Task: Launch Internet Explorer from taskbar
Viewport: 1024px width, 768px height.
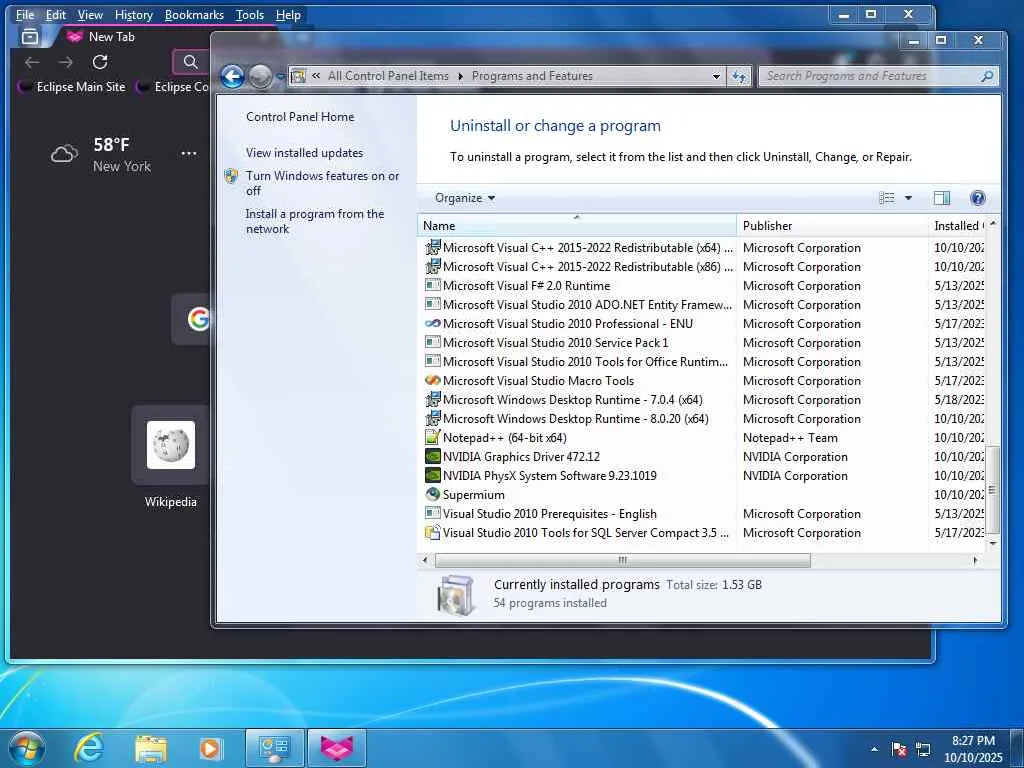Action: coord(88,748)
